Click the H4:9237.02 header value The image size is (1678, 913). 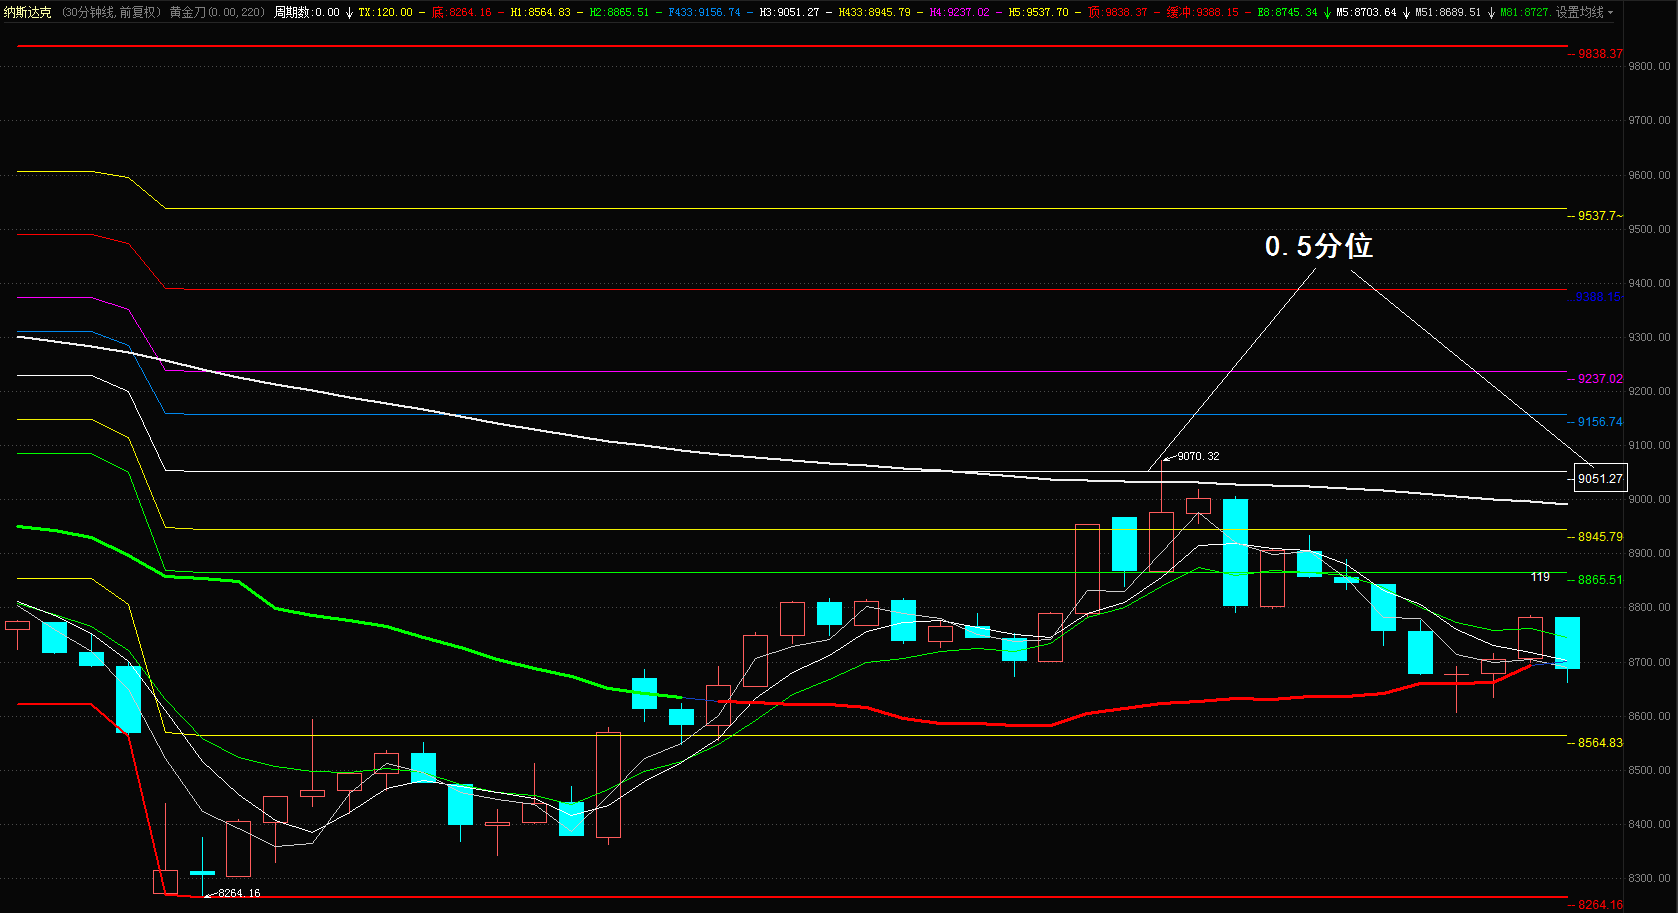(959, 12)
